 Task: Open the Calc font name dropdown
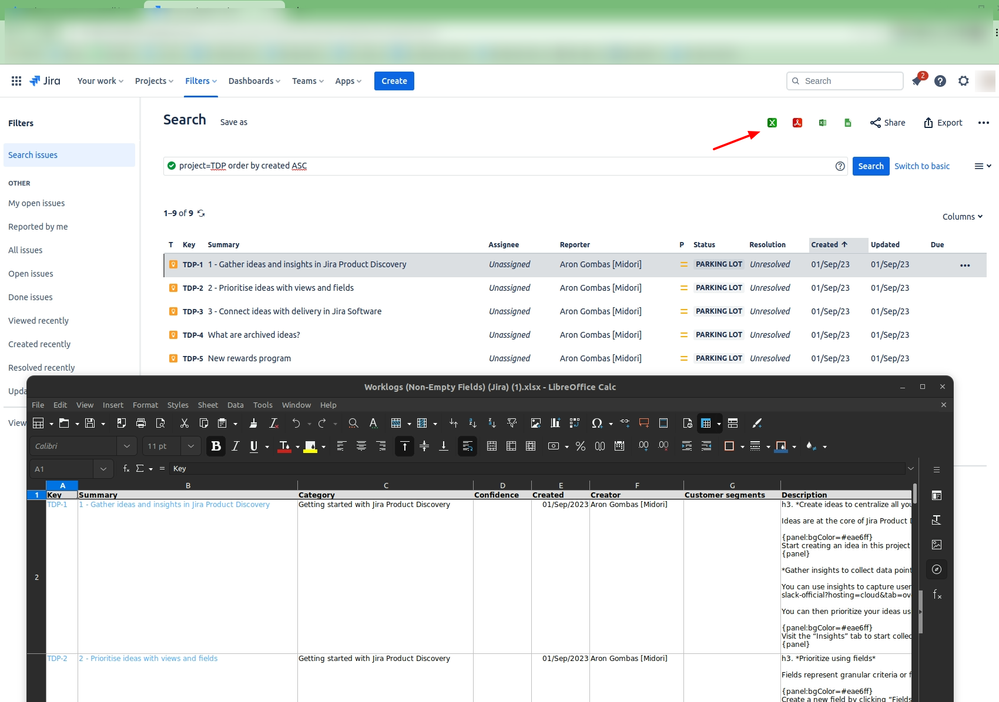127,446
